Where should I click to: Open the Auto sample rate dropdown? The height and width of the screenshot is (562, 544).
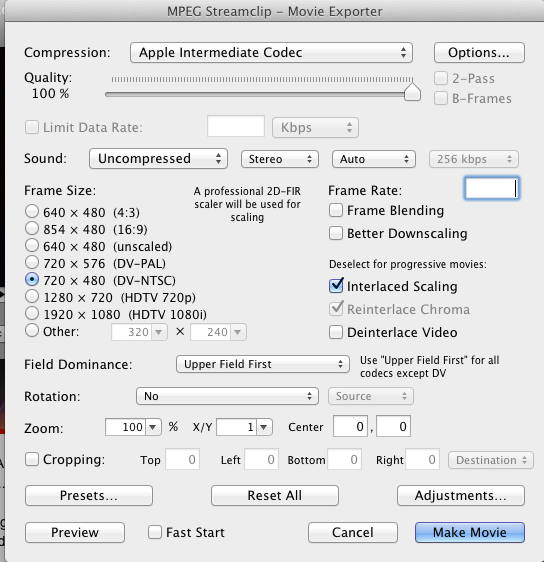[374, 159]
